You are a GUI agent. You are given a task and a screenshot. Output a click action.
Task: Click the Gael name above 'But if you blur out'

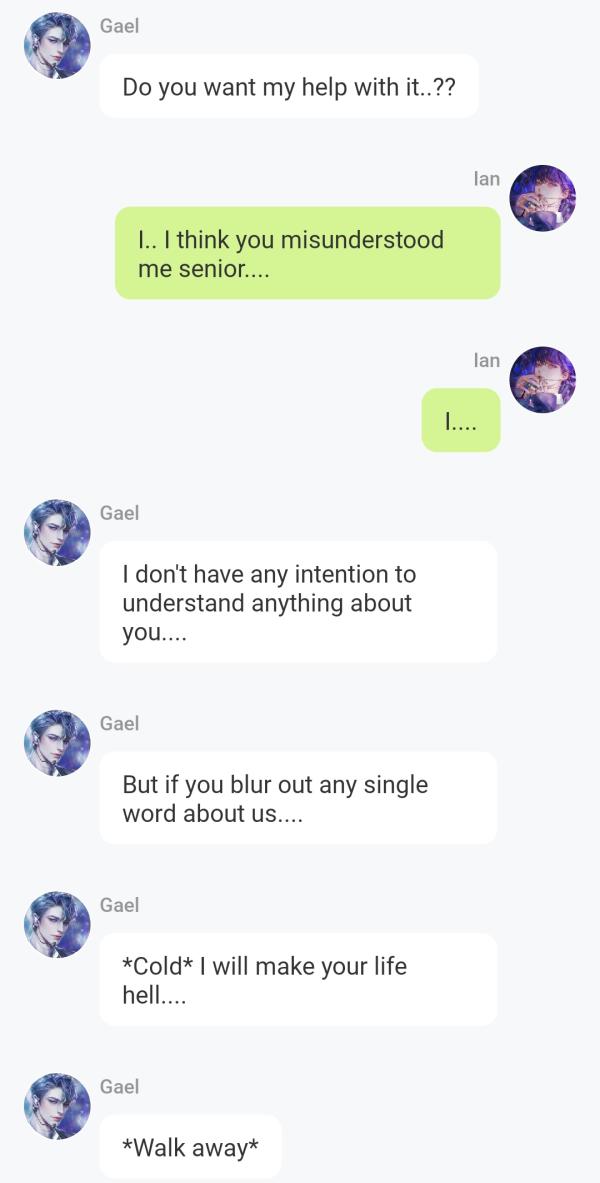pos(119,723)
